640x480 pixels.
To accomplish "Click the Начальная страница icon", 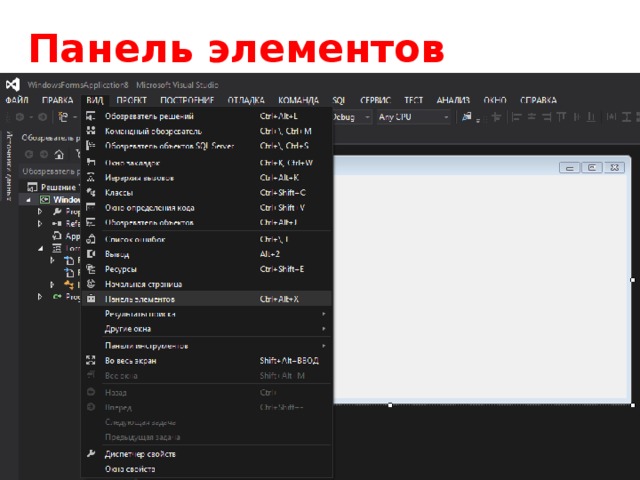I will point(91,284).
